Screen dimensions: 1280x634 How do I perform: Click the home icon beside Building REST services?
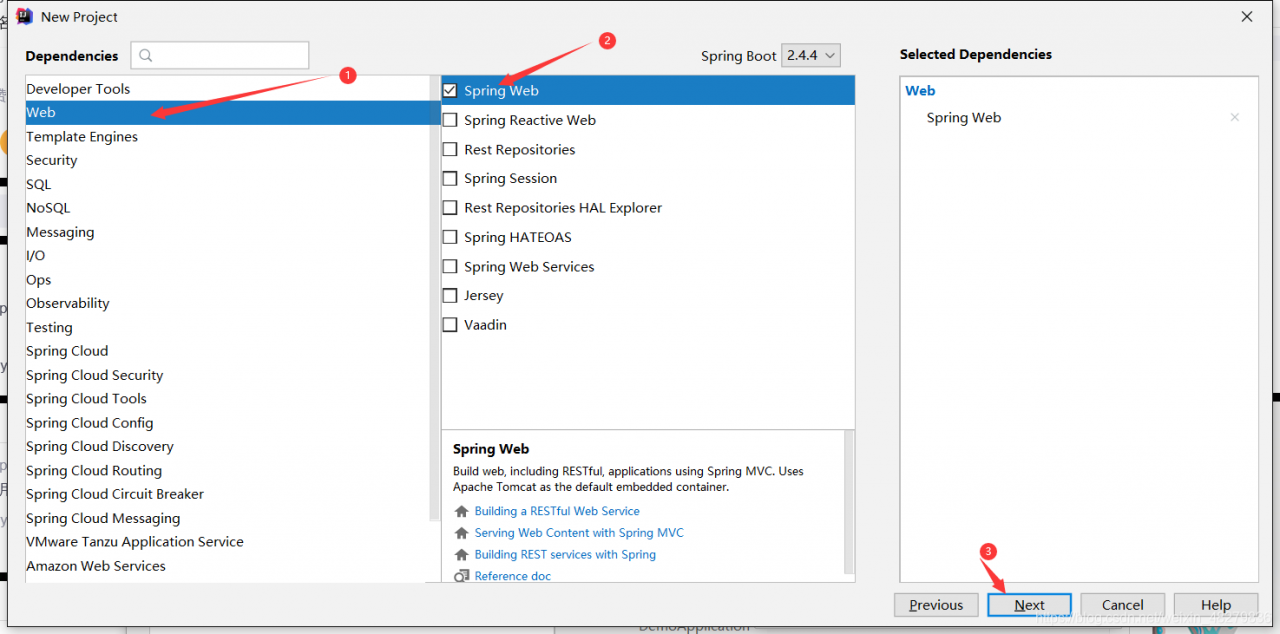click(x=461, y=555)
